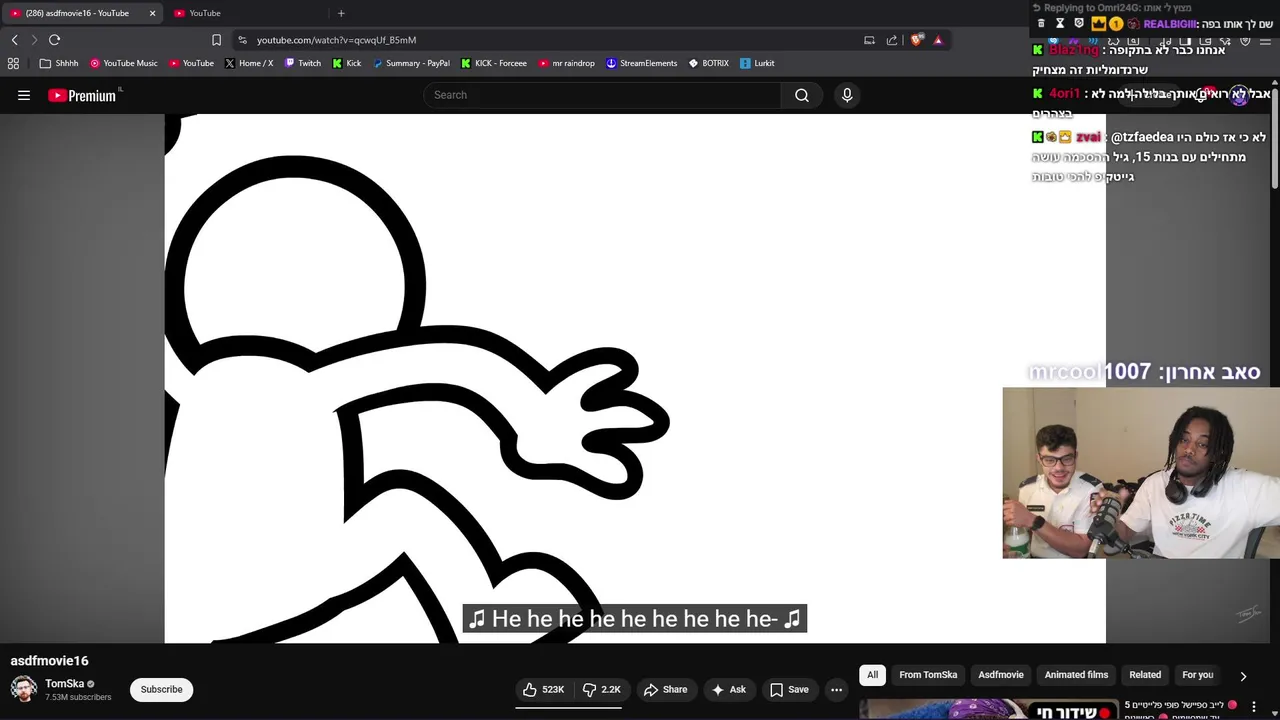Click the streamer webcam overlay

(x=1141, y=473)
